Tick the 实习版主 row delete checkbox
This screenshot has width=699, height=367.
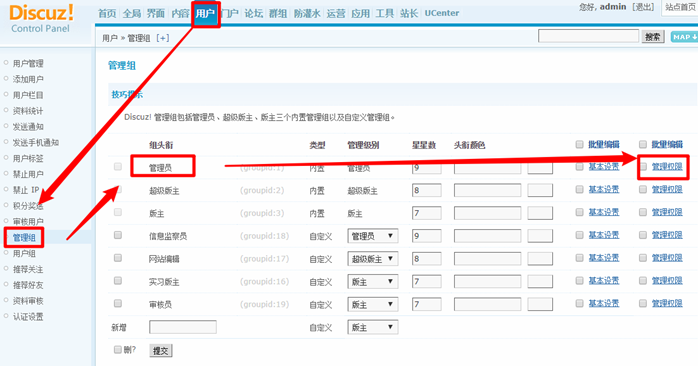coord(118,280)
